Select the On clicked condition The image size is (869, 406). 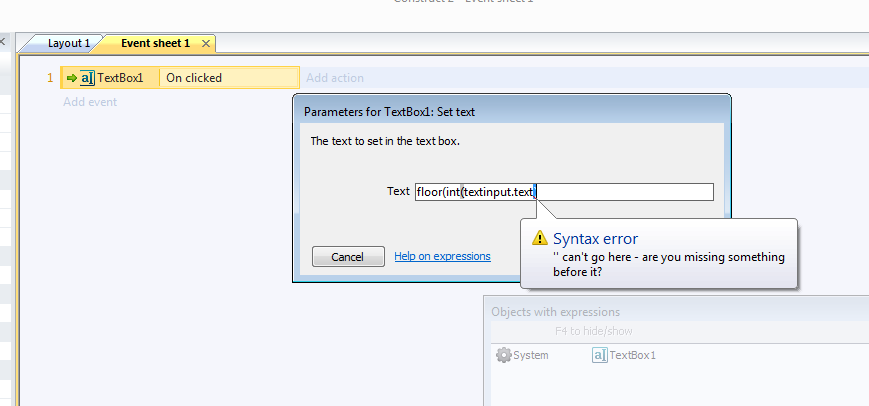[x=194, y=78]
